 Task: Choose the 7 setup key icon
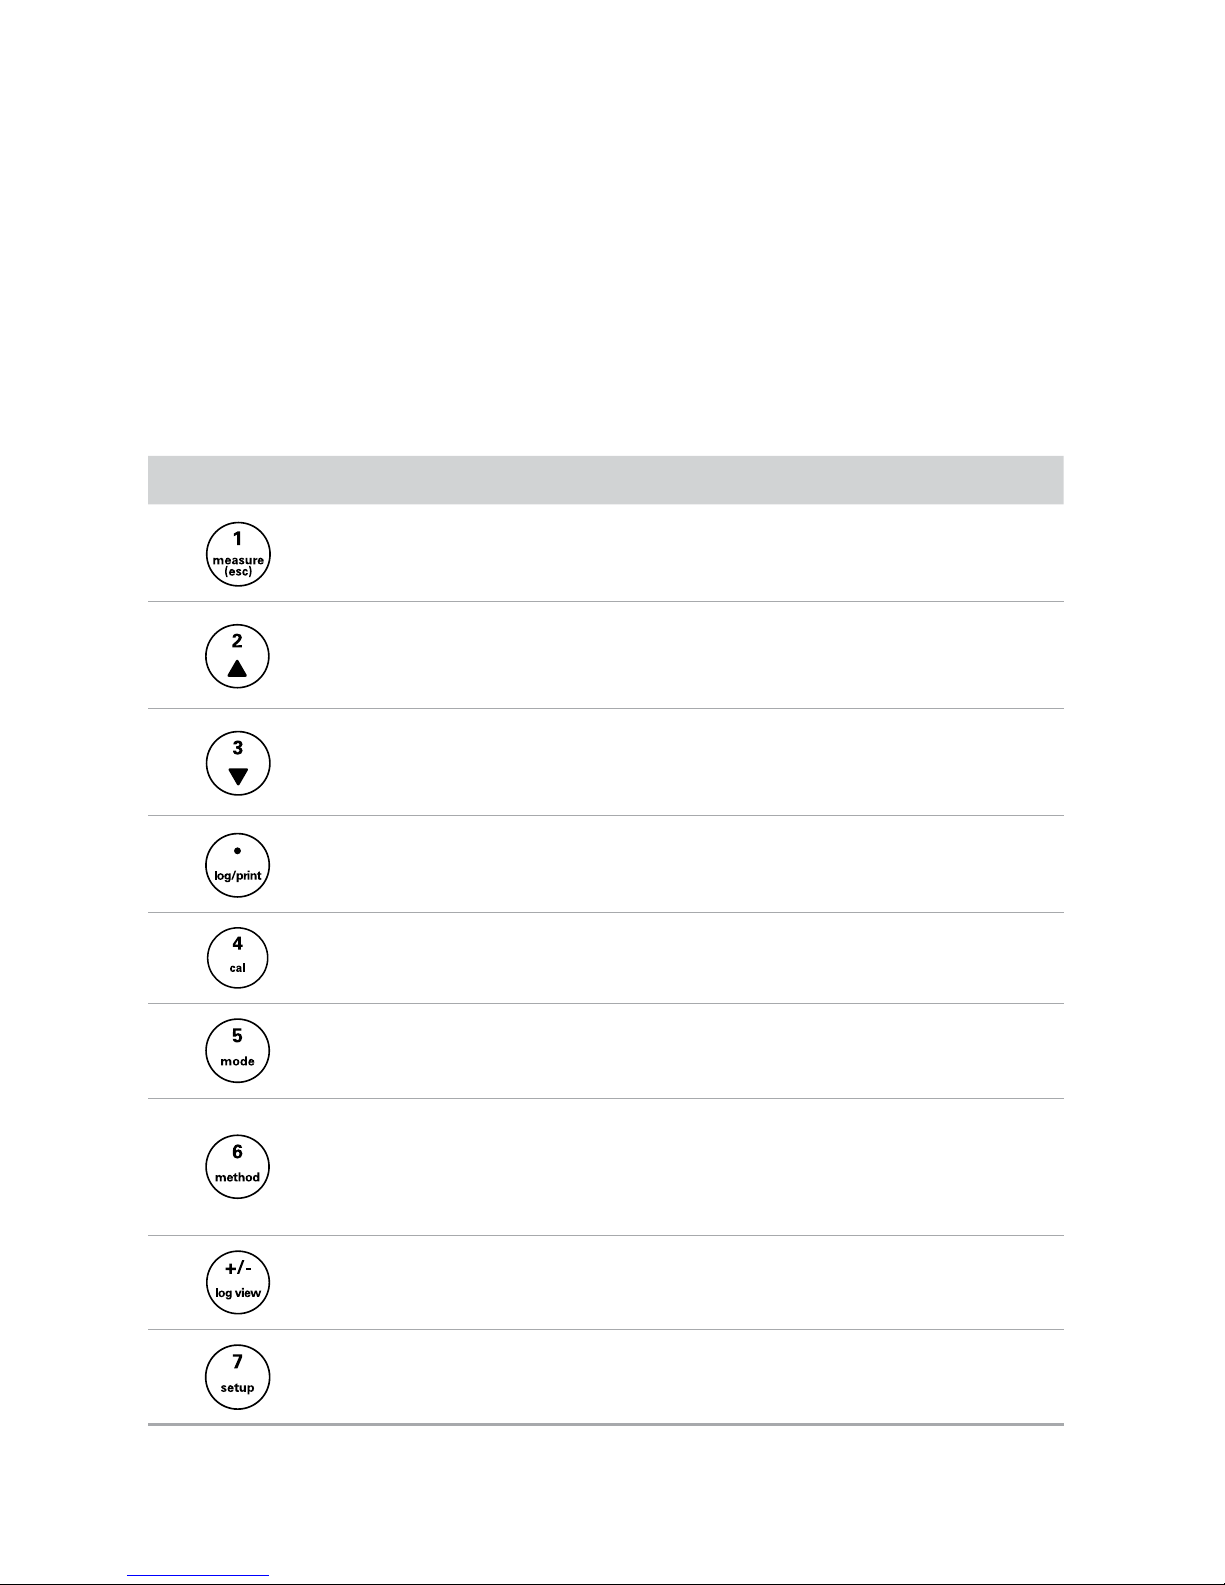238,1377
